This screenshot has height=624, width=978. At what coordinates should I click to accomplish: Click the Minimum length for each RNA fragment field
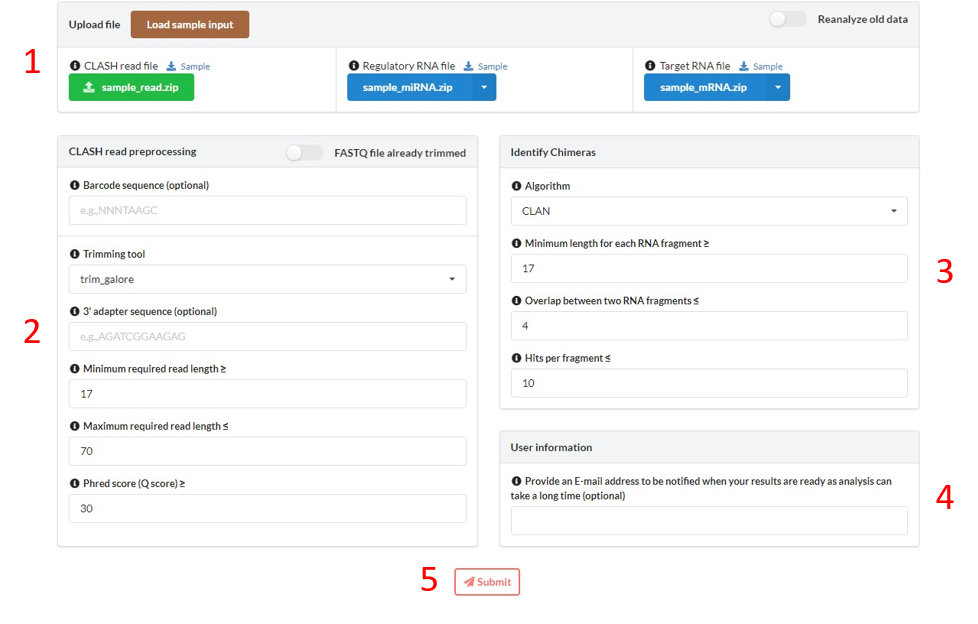point(709,268)
